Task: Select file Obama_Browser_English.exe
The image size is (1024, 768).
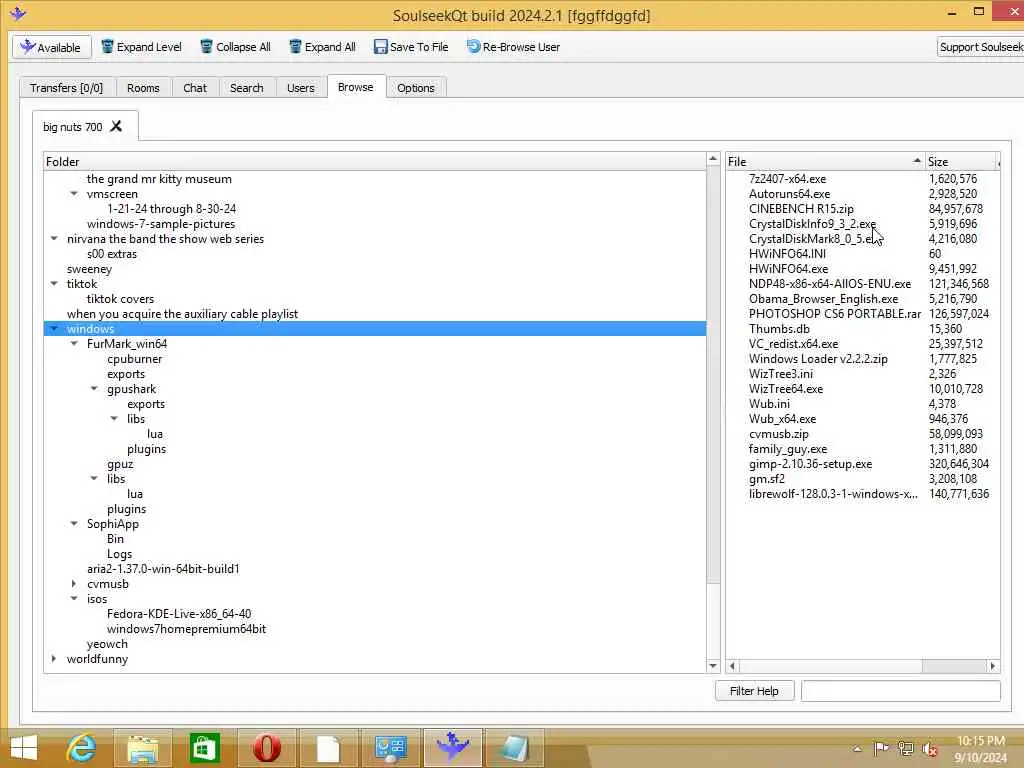Action: 824,299
